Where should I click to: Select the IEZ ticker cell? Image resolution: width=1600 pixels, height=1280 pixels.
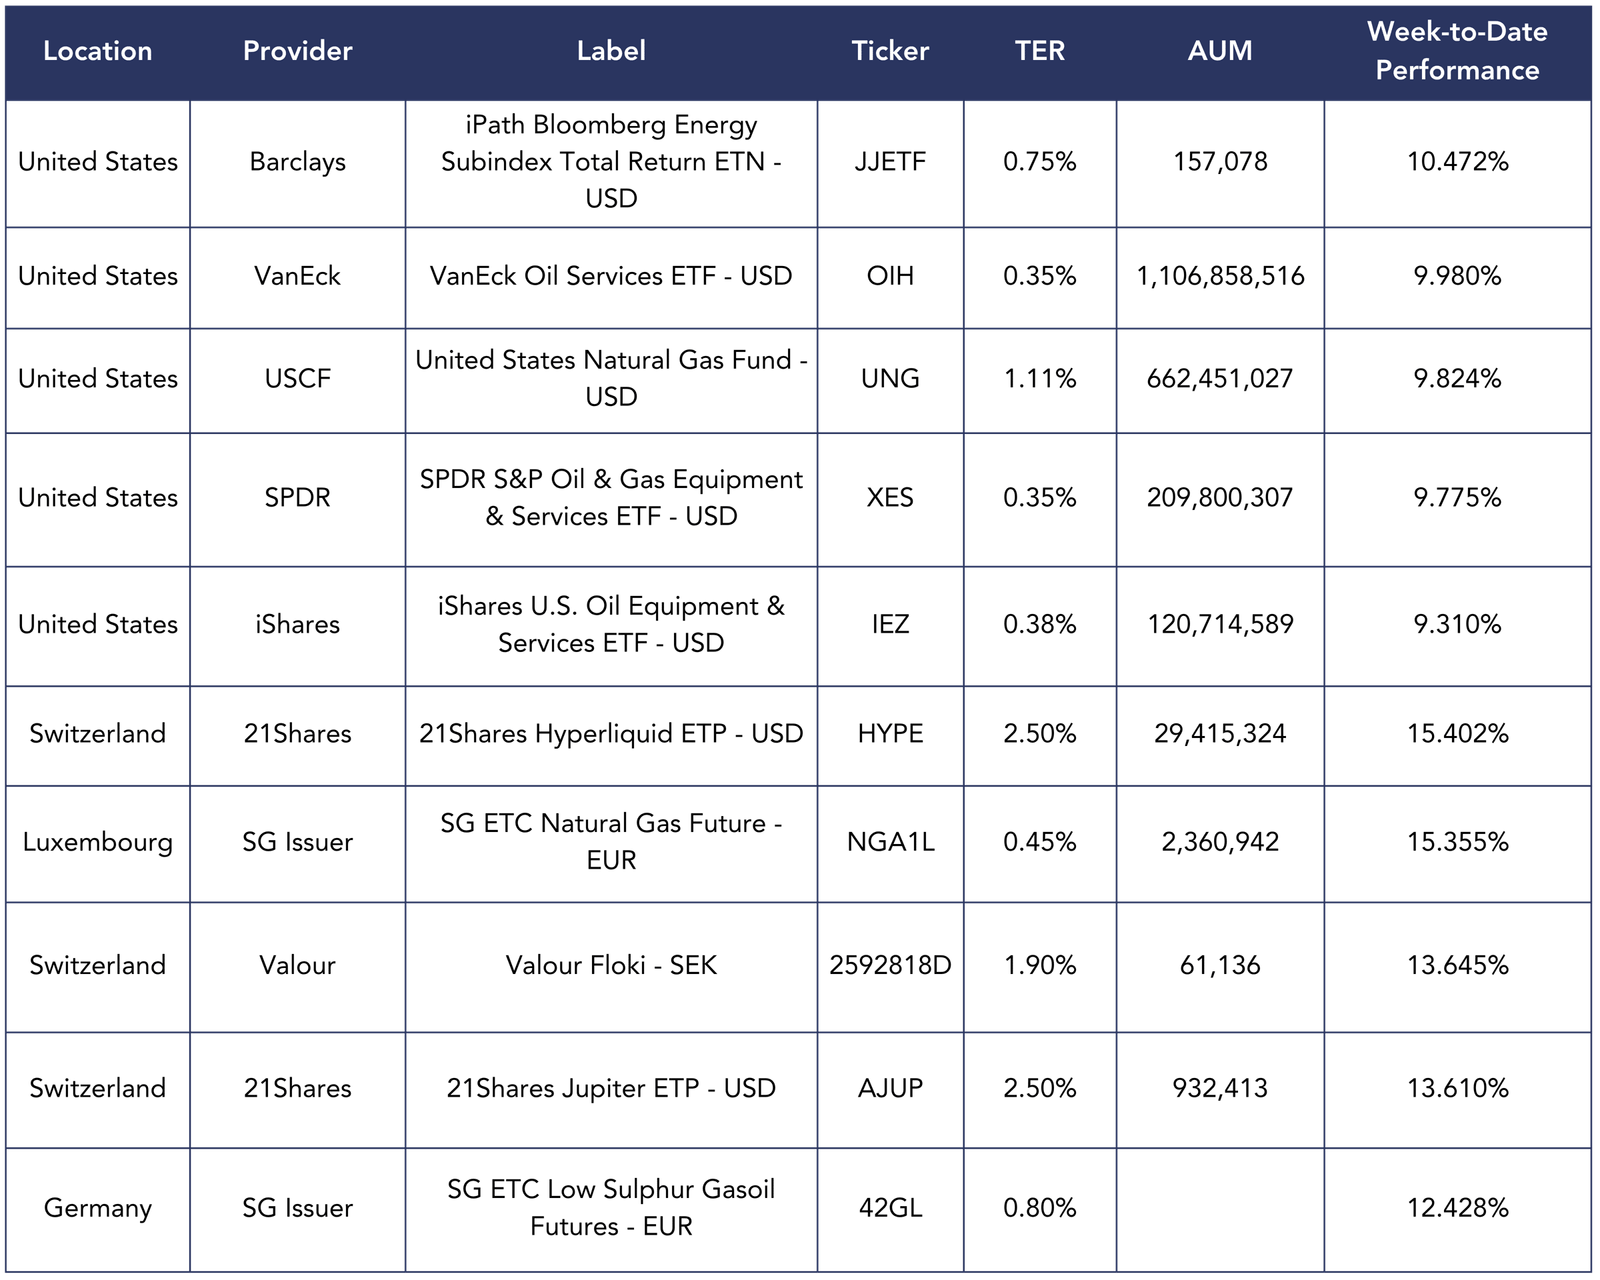[890, 625]
